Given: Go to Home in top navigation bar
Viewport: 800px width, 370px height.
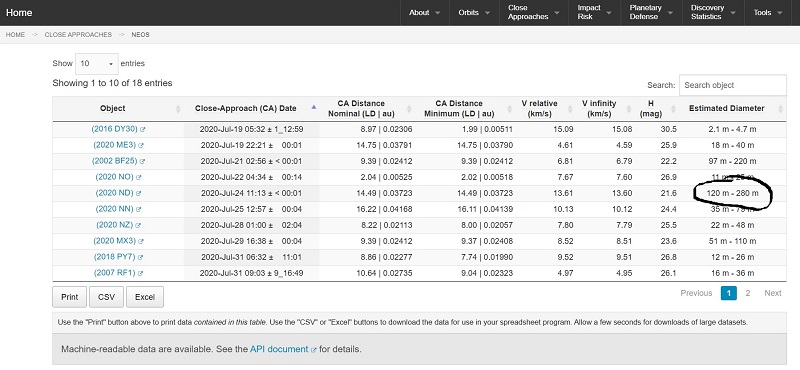Looking at the screenshot, I should click(x=19, y=13).
